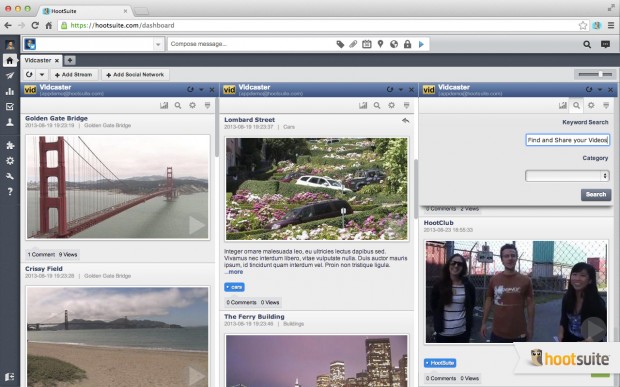Click the first stream vertical scrollbar

tap(217, 127)
